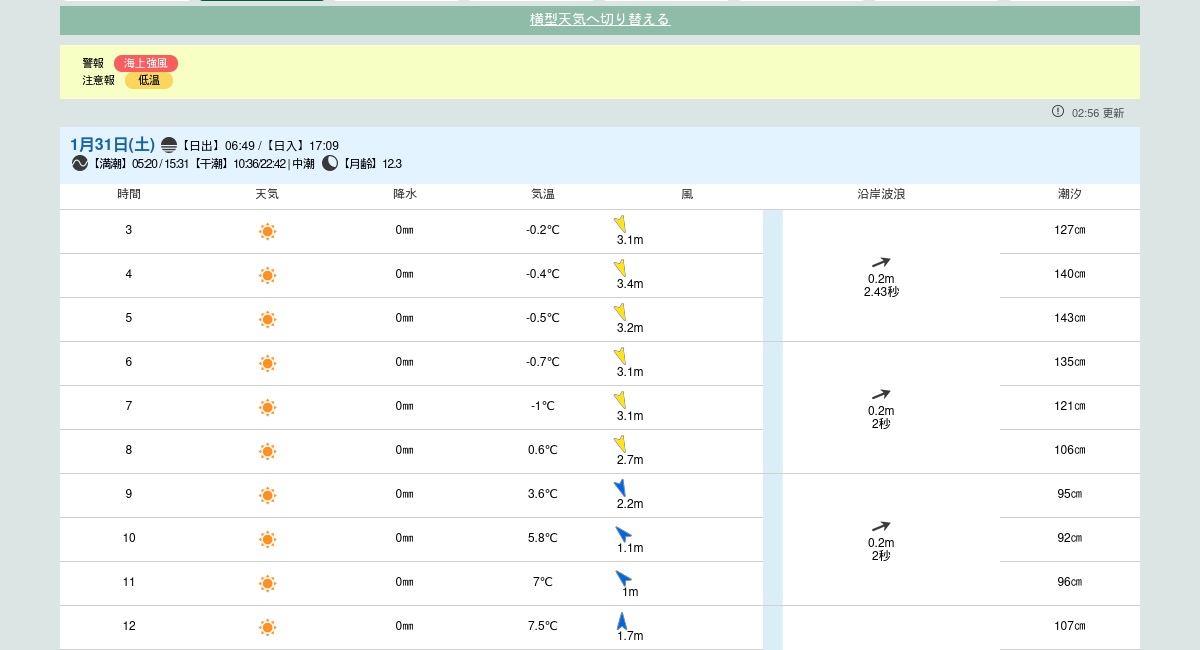The image size is (1200, 650).
Task: Open the 海上強風 warning badge
Action: point(145,63)
